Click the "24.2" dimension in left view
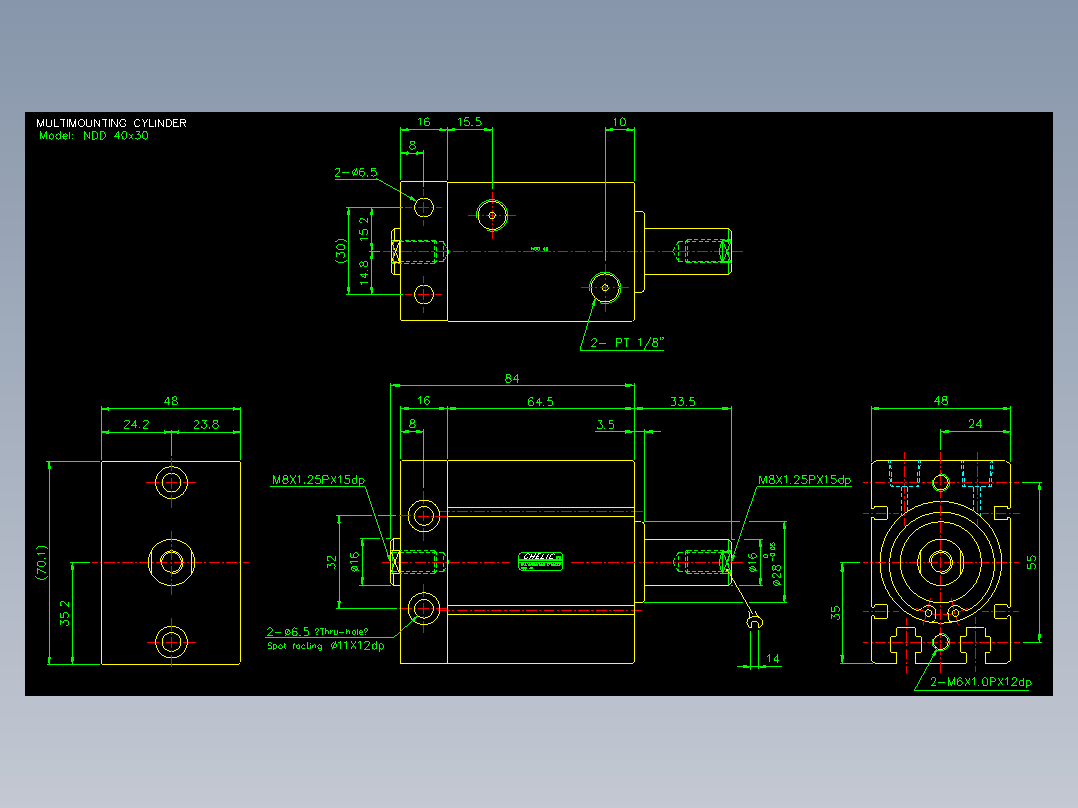Screen dimensions: 1078x808 point(136,424)
